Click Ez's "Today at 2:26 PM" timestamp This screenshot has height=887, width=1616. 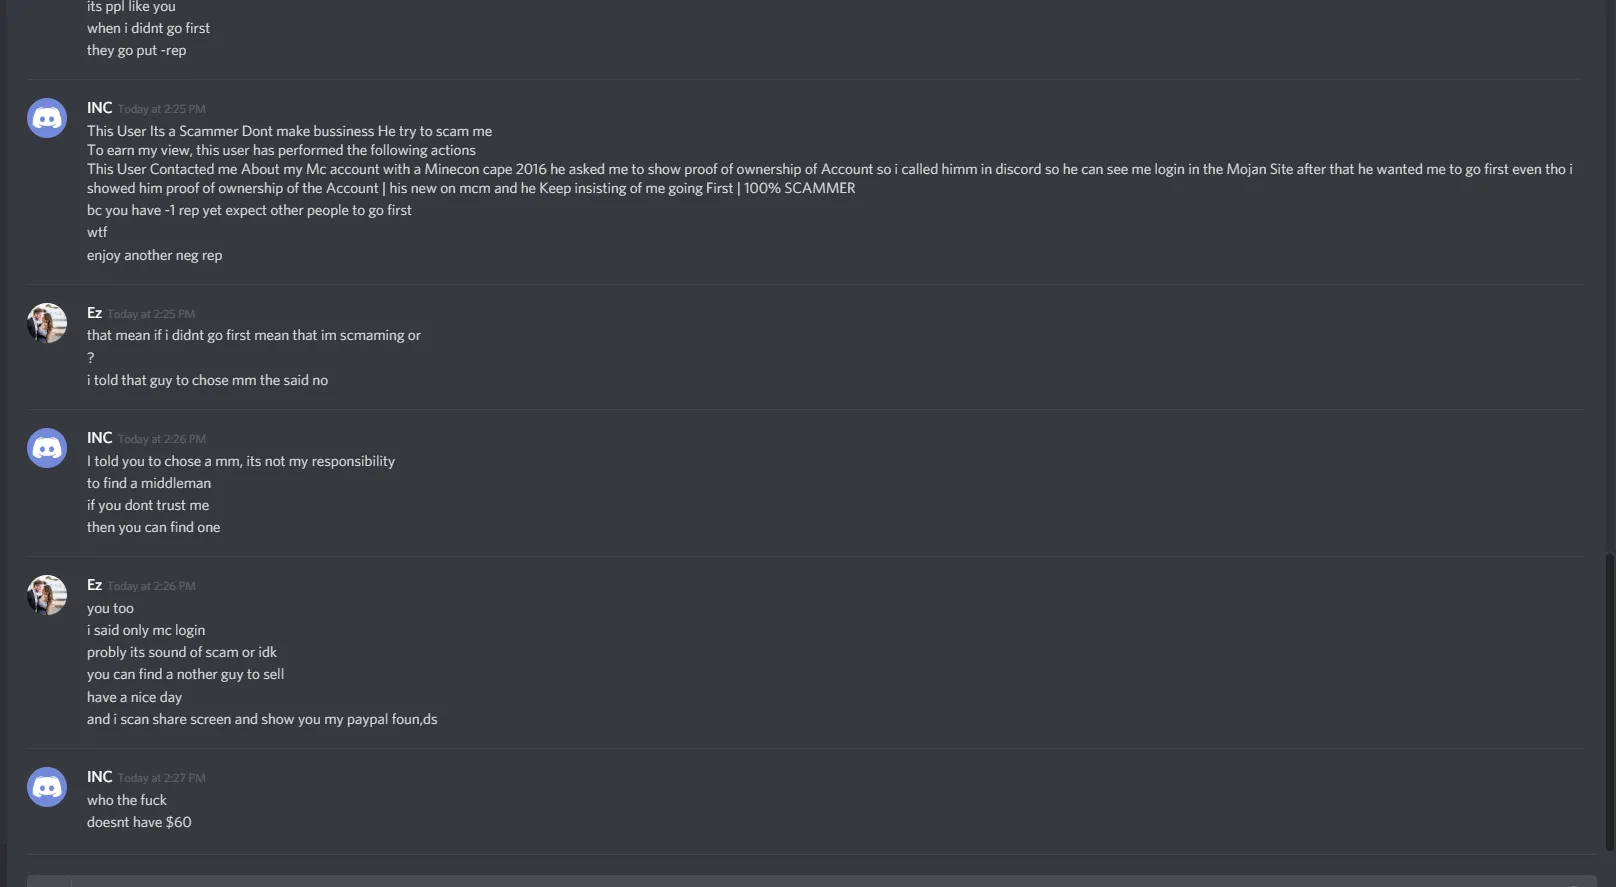[x=152, y=586]
